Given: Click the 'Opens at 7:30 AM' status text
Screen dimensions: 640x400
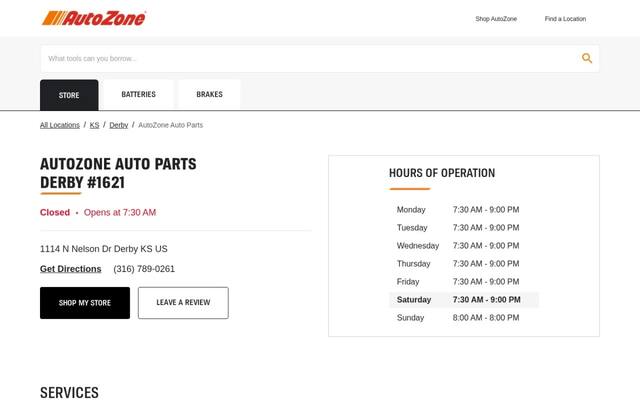Looking at the screenshot, I should pos(120,212).
